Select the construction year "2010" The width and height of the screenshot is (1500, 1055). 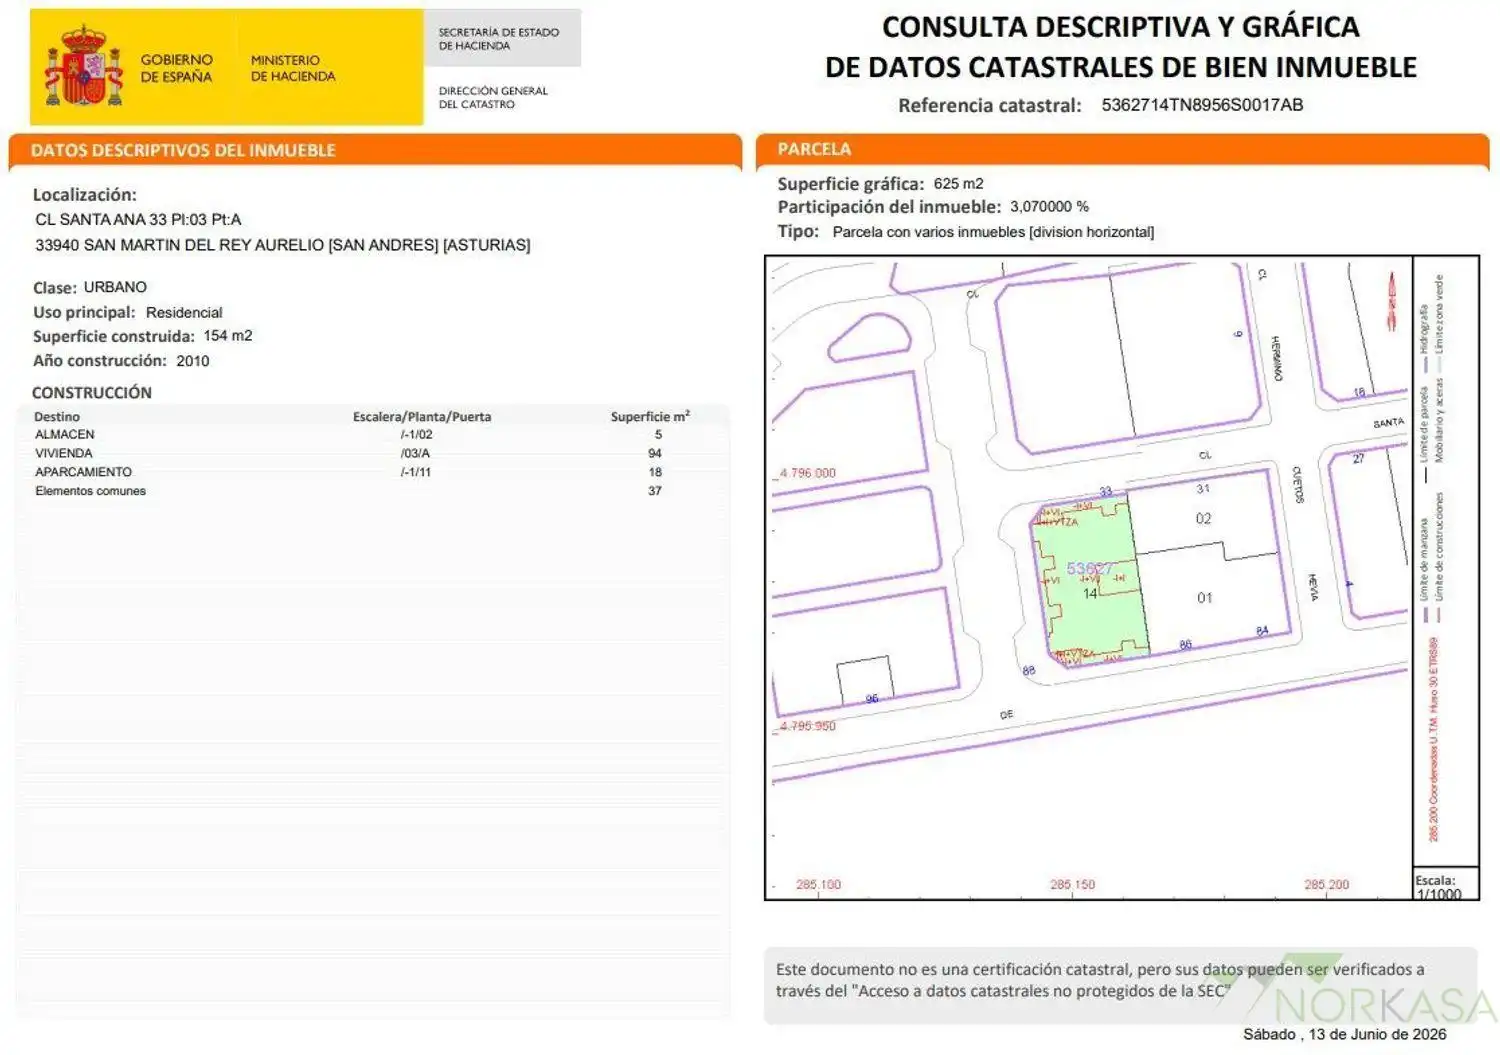coord(193,361)
